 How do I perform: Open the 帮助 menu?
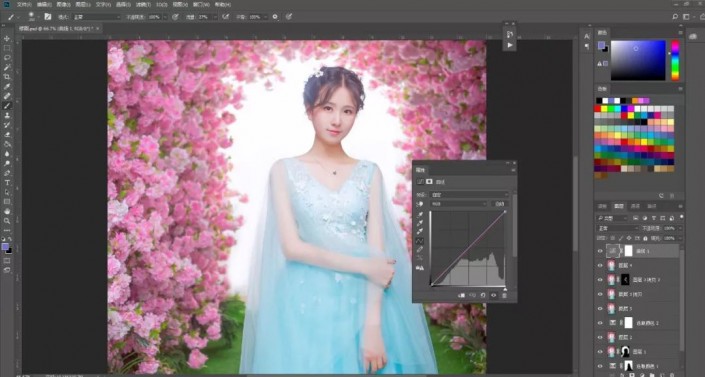pyautogui.click(x=222, y=4)
